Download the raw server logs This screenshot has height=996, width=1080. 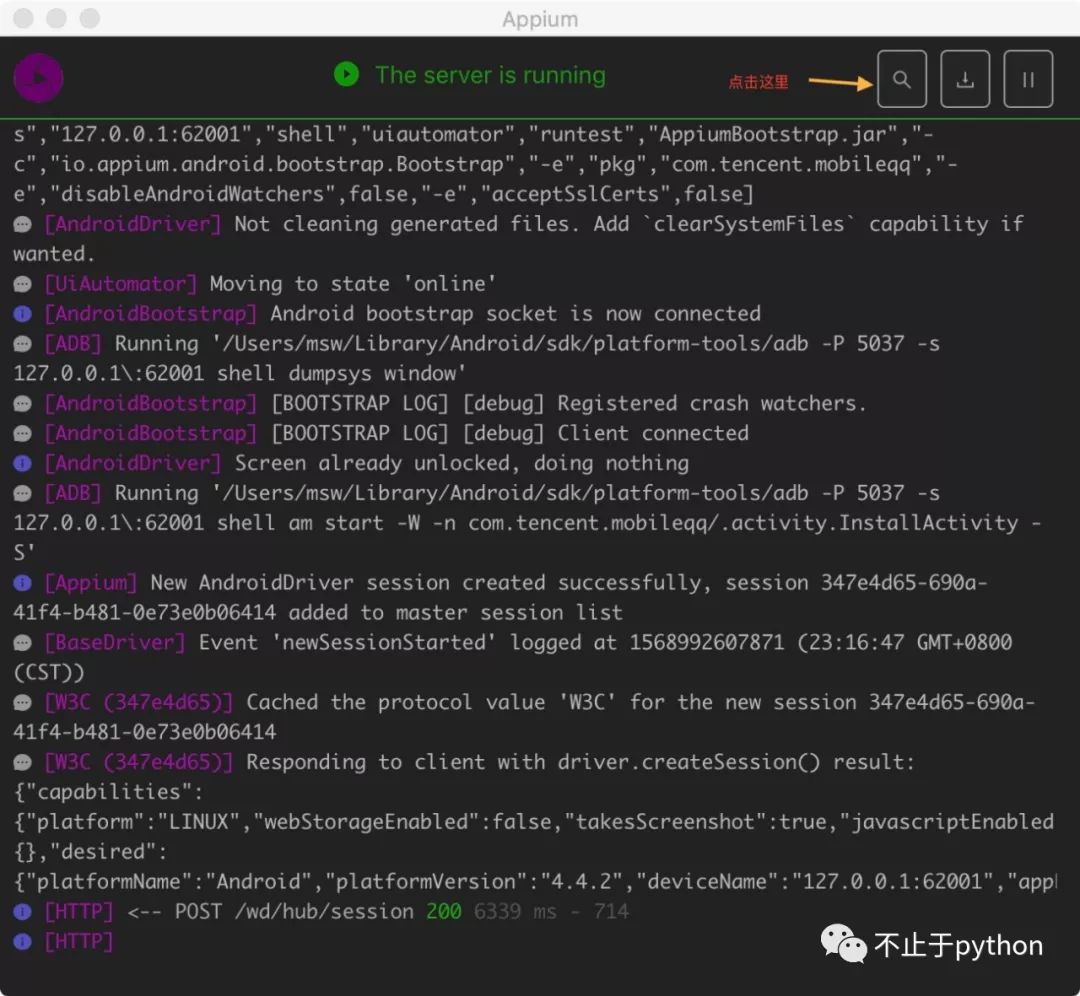point(965,79)
